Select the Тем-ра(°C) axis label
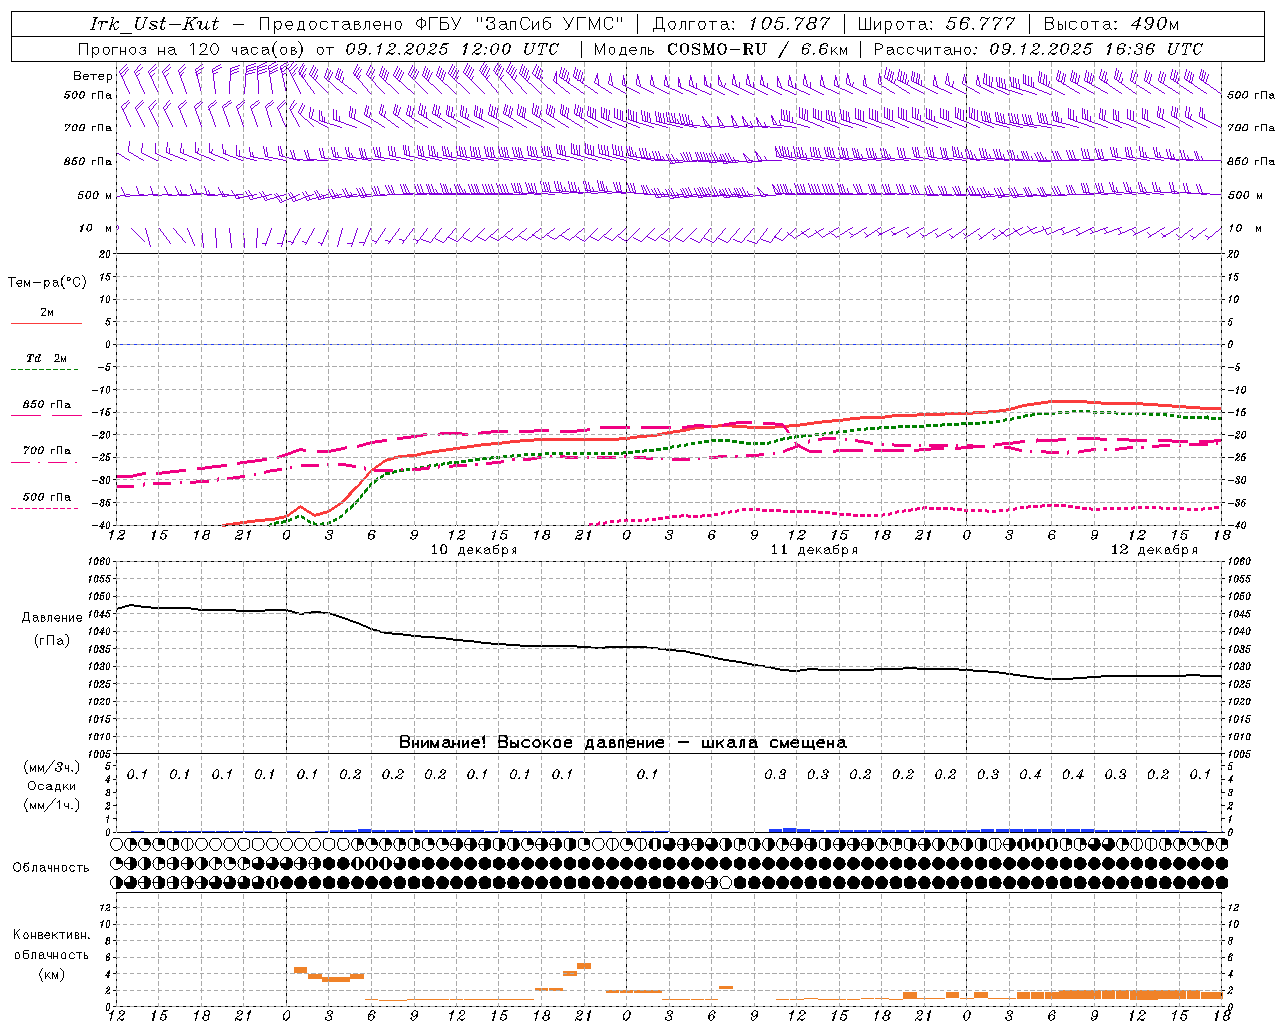This screenshot has height=1024, width=1280. [47, 283]
